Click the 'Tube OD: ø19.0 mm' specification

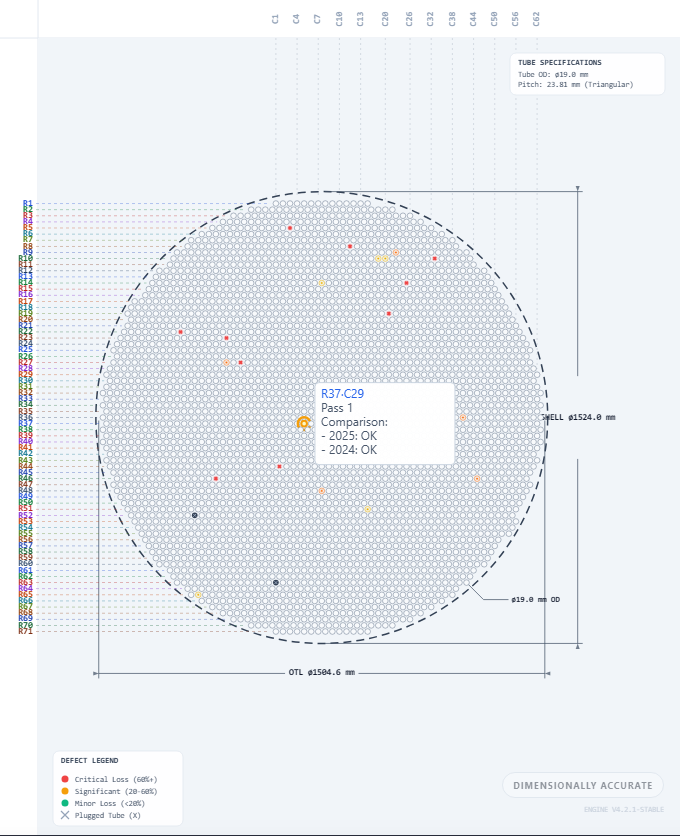click(x=553, y=75)
